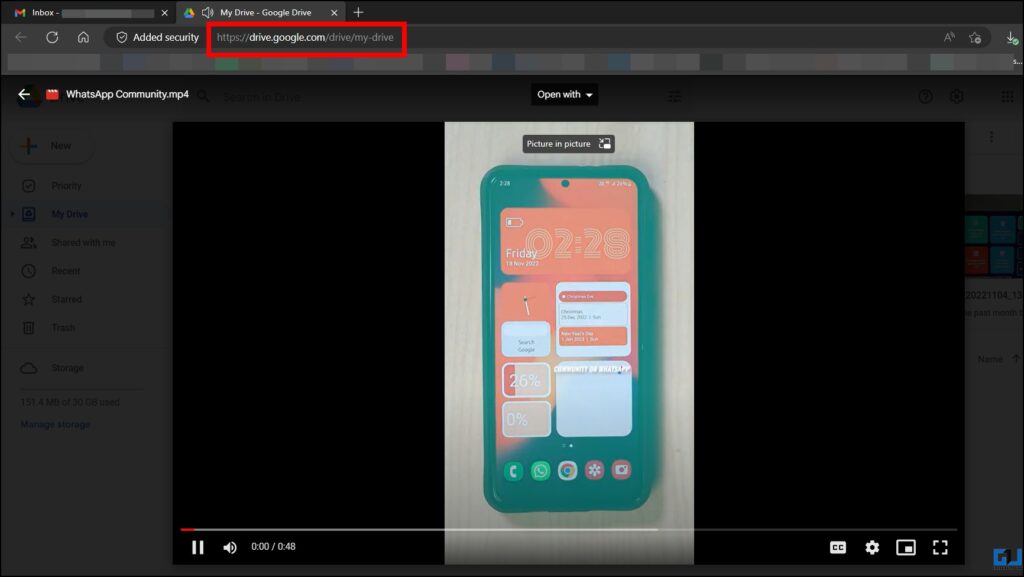Viewport: 1024px width, 577px height.
Task: Open Drive settings gear
Action: (x=956, y=97)
